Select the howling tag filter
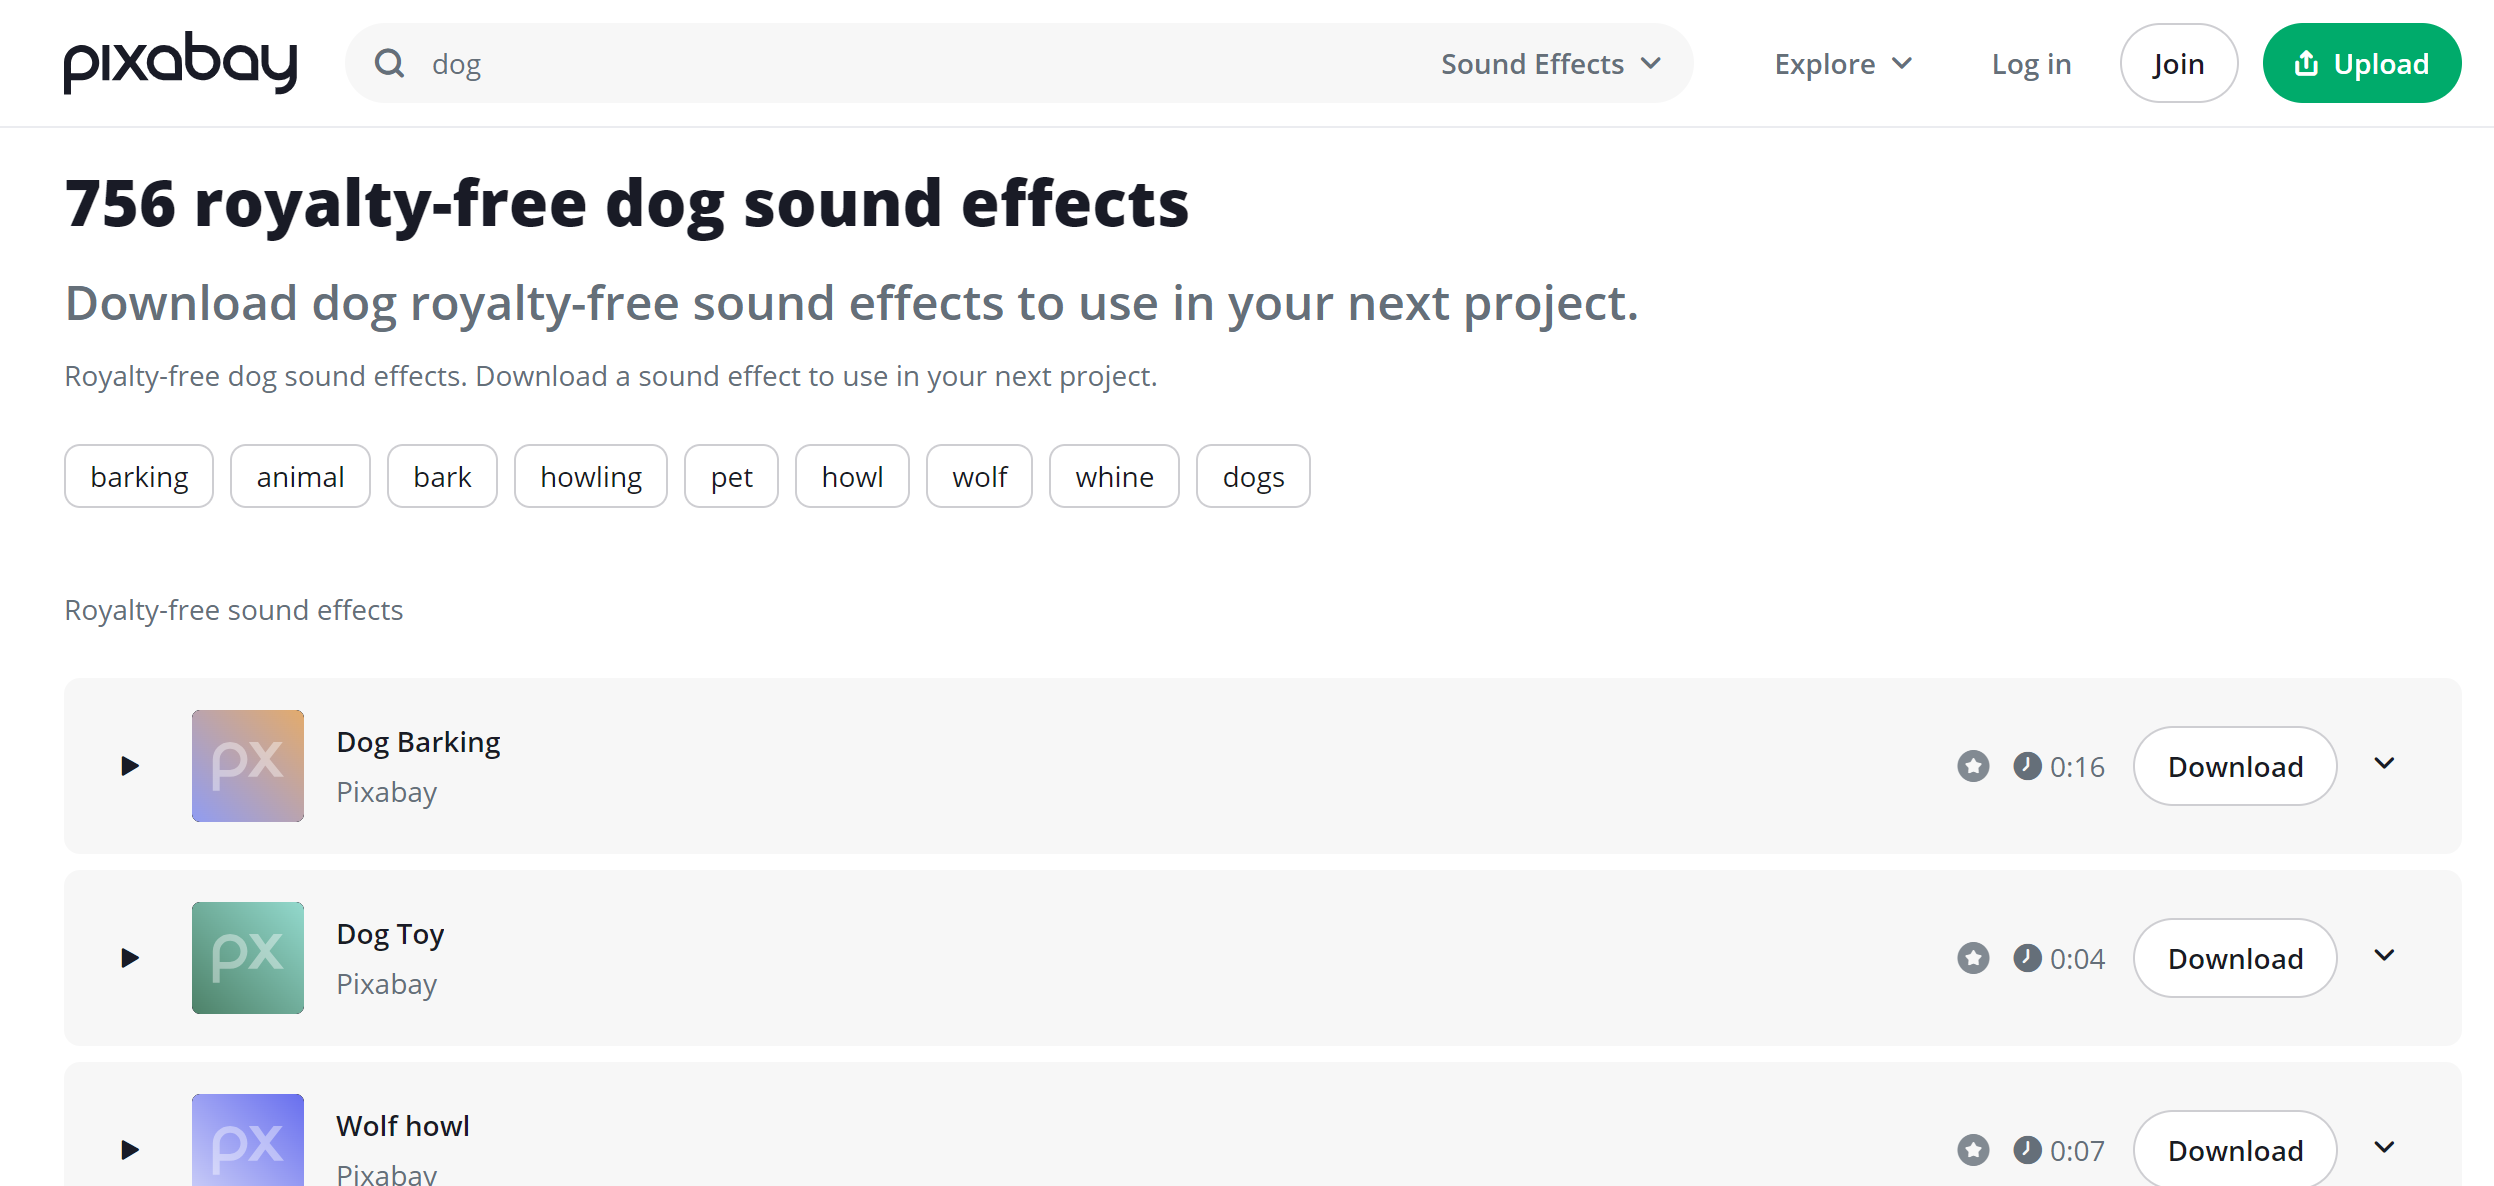 591,477
